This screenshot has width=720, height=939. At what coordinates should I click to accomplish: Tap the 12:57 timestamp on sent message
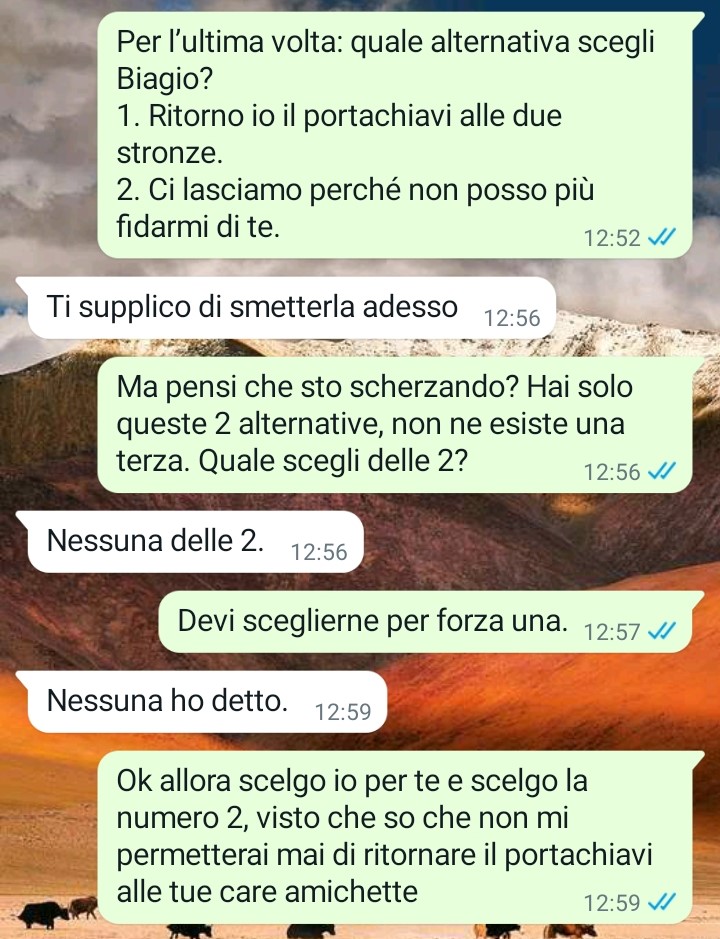pos(612,632)
